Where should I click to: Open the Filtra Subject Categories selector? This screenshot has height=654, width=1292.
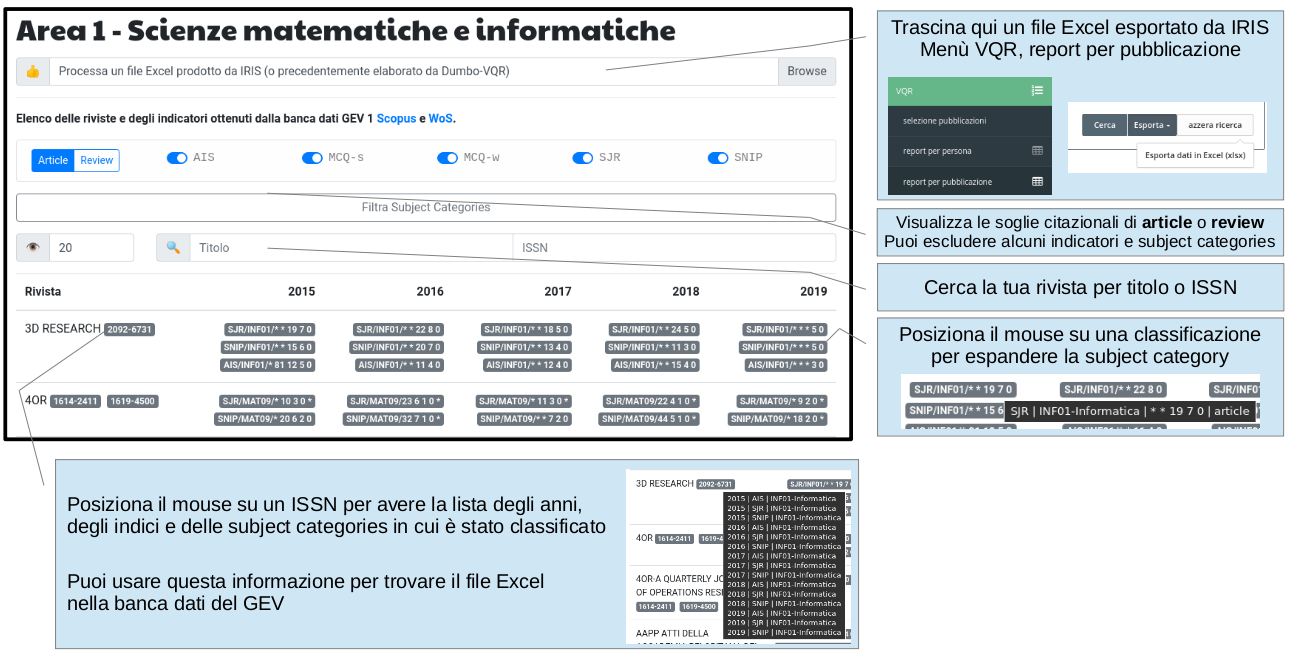pos(426,207)
